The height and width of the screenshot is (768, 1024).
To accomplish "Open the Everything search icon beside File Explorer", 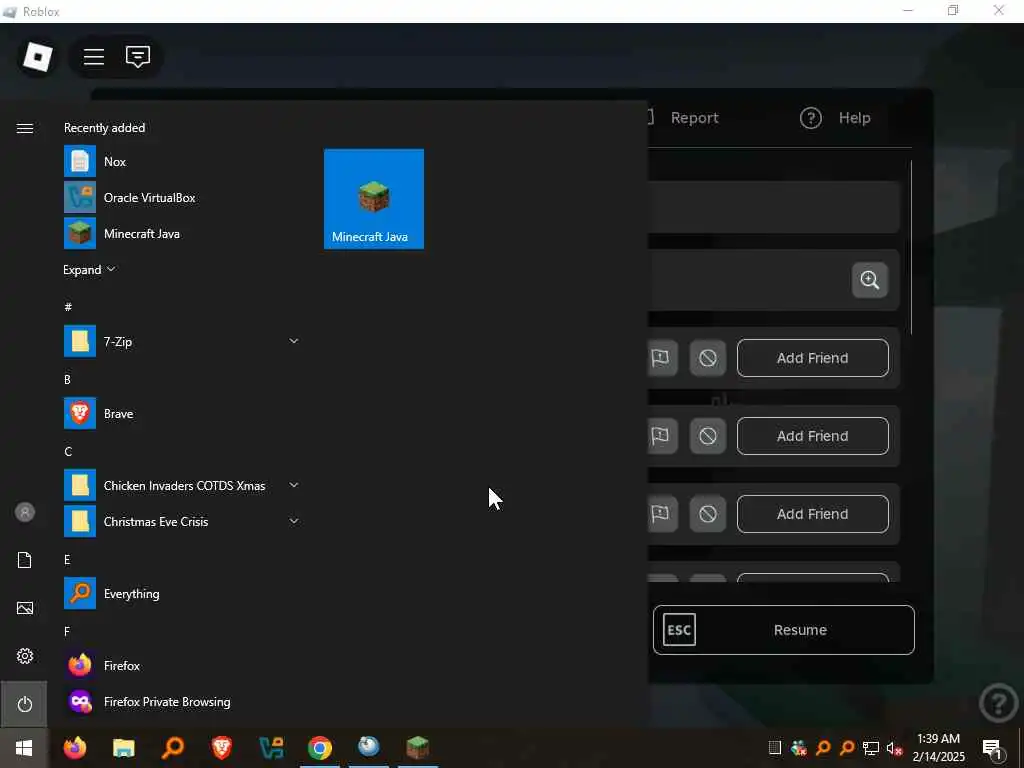I will [172, 748].
